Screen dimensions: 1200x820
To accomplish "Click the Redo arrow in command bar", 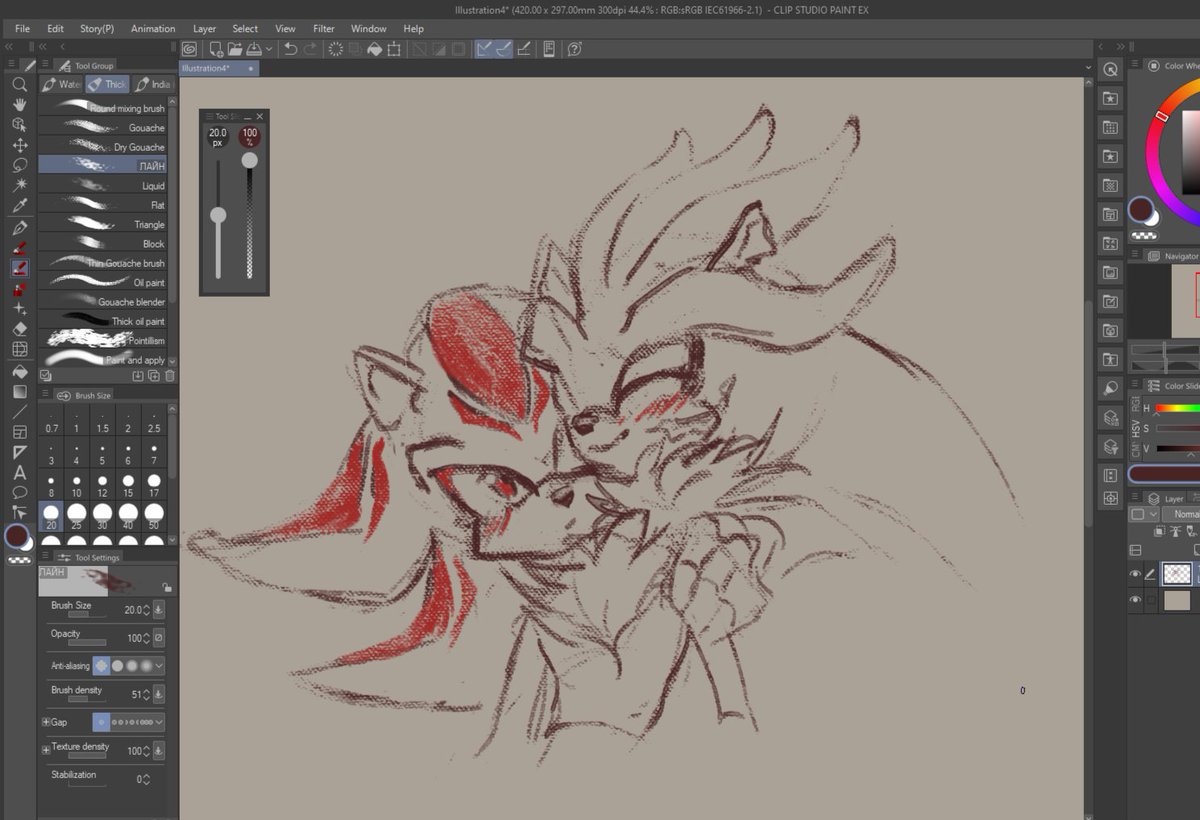I will tap(310, 48).
